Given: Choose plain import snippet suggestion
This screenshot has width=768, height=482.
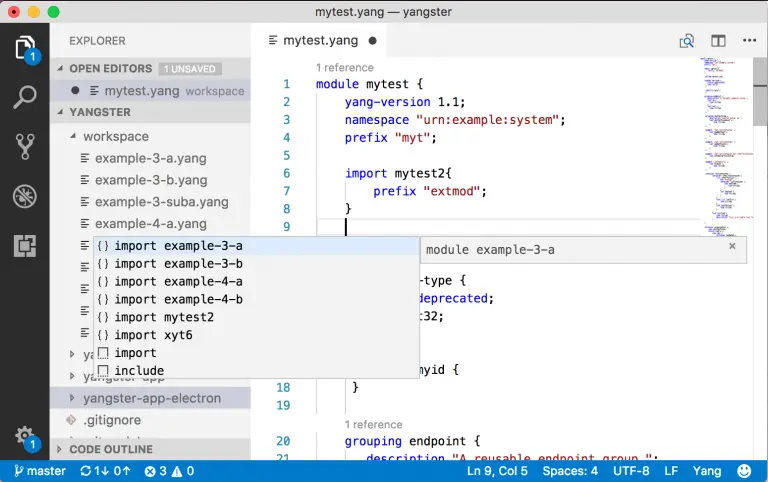Looking at the screenshot, I should pos(256,353).
